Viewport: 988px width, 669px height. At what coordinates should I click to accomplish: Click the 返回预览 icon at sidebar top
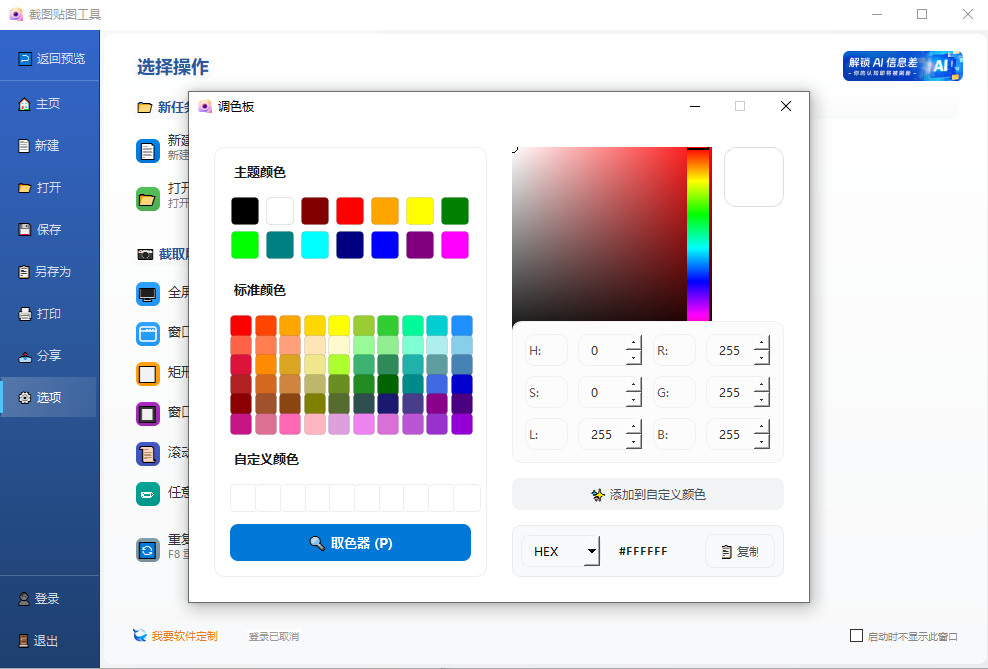[25, 58]
